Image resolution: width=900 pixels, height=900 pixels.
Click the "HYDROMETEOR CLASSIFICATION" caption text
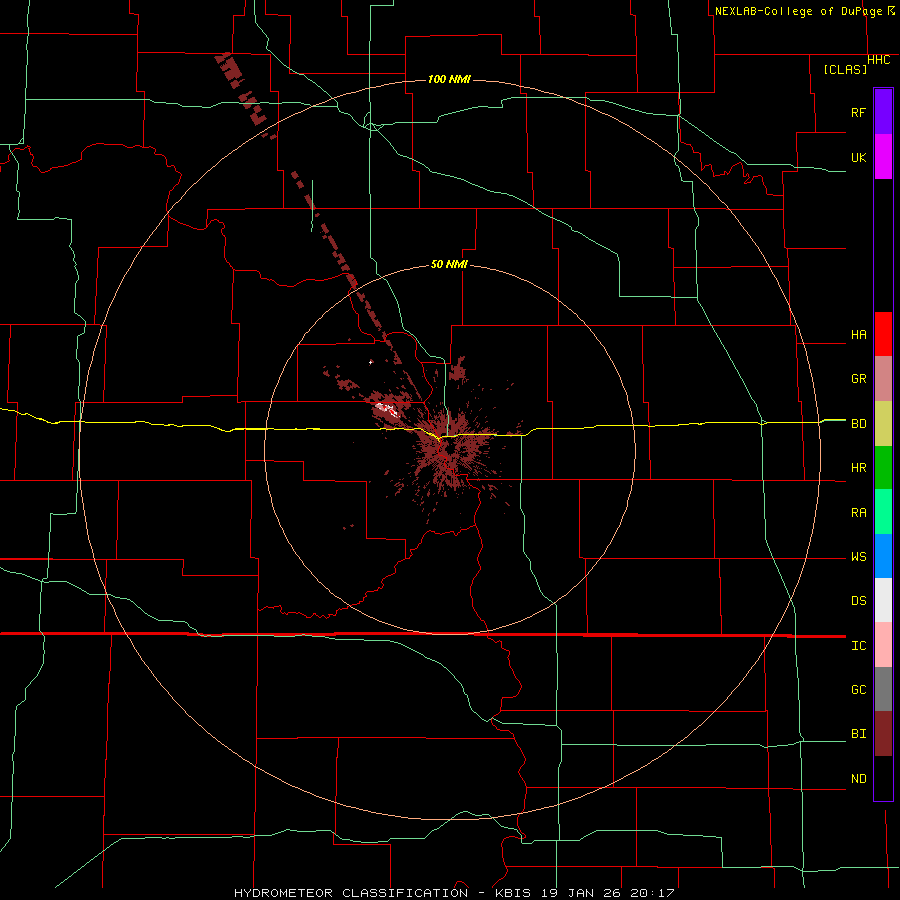tap(351, 893)
